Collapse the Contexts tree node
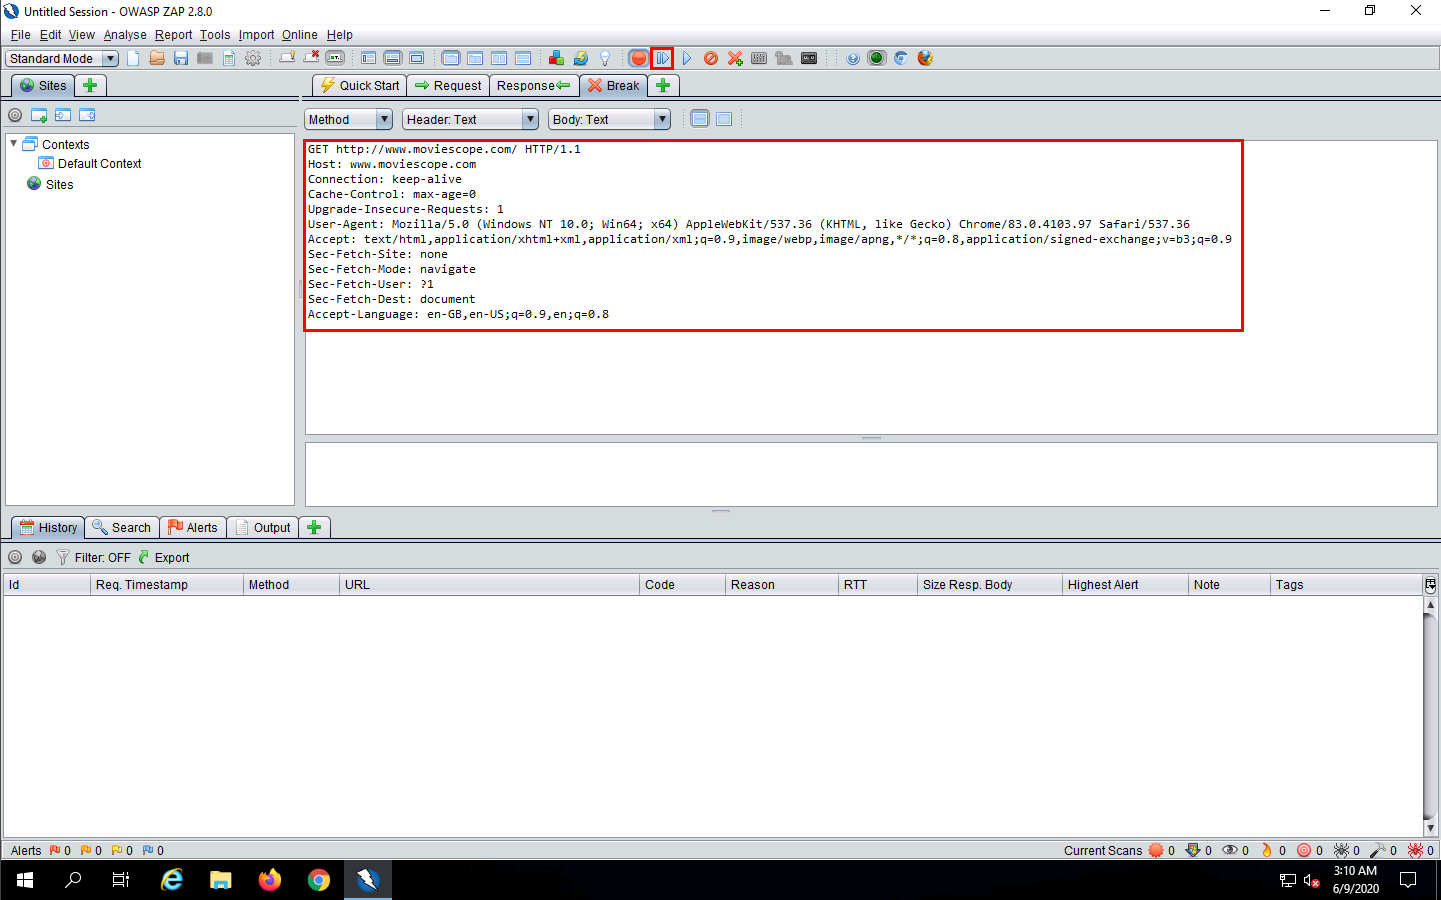 click(14, 144)
